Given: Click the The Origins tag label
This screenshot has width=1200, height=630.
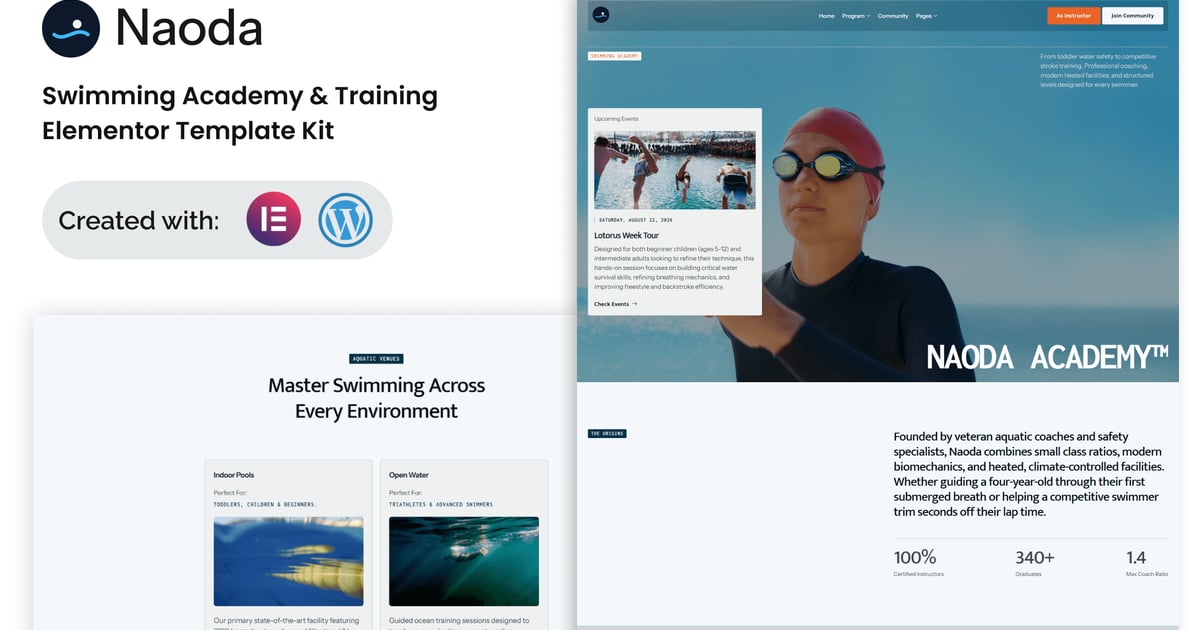Looking at the screenshot, I should [x=607, y=434].
